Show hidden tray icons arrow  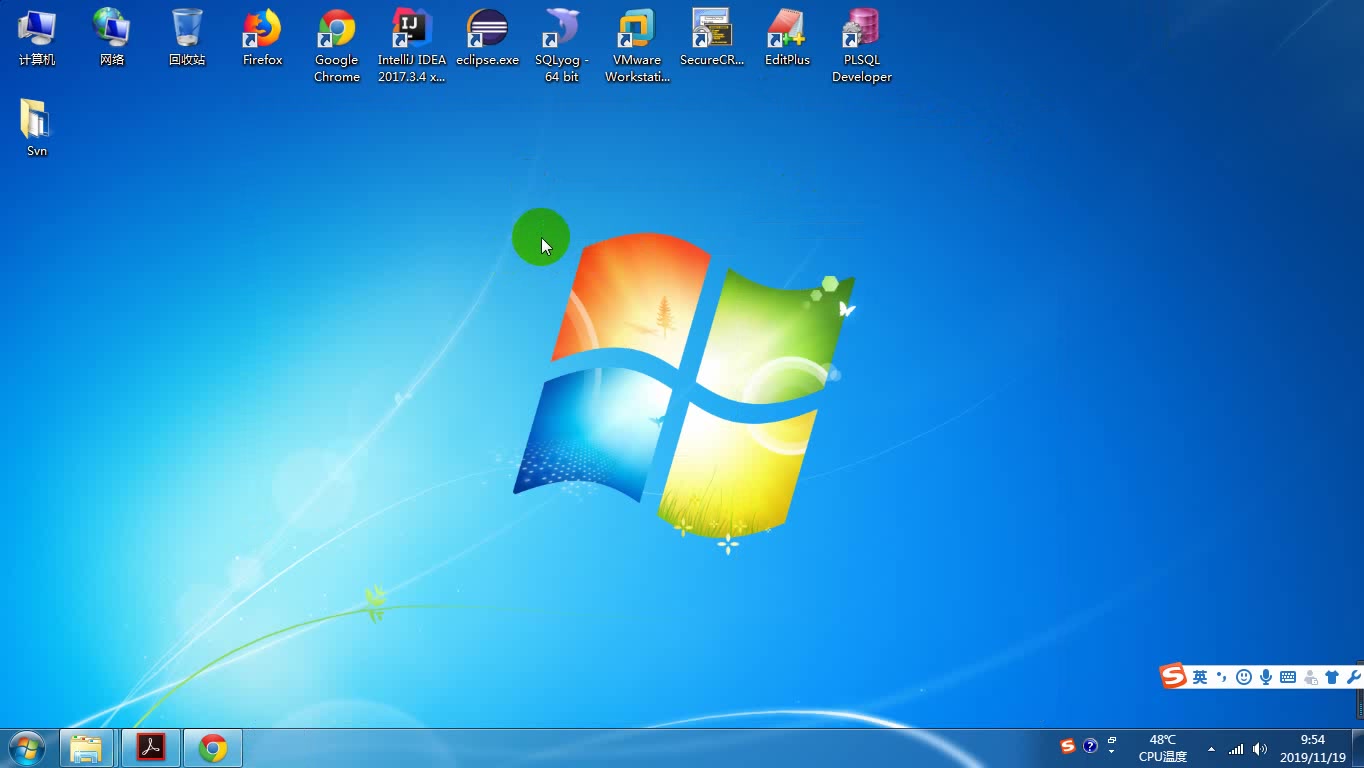click(x=1212, y=749)
